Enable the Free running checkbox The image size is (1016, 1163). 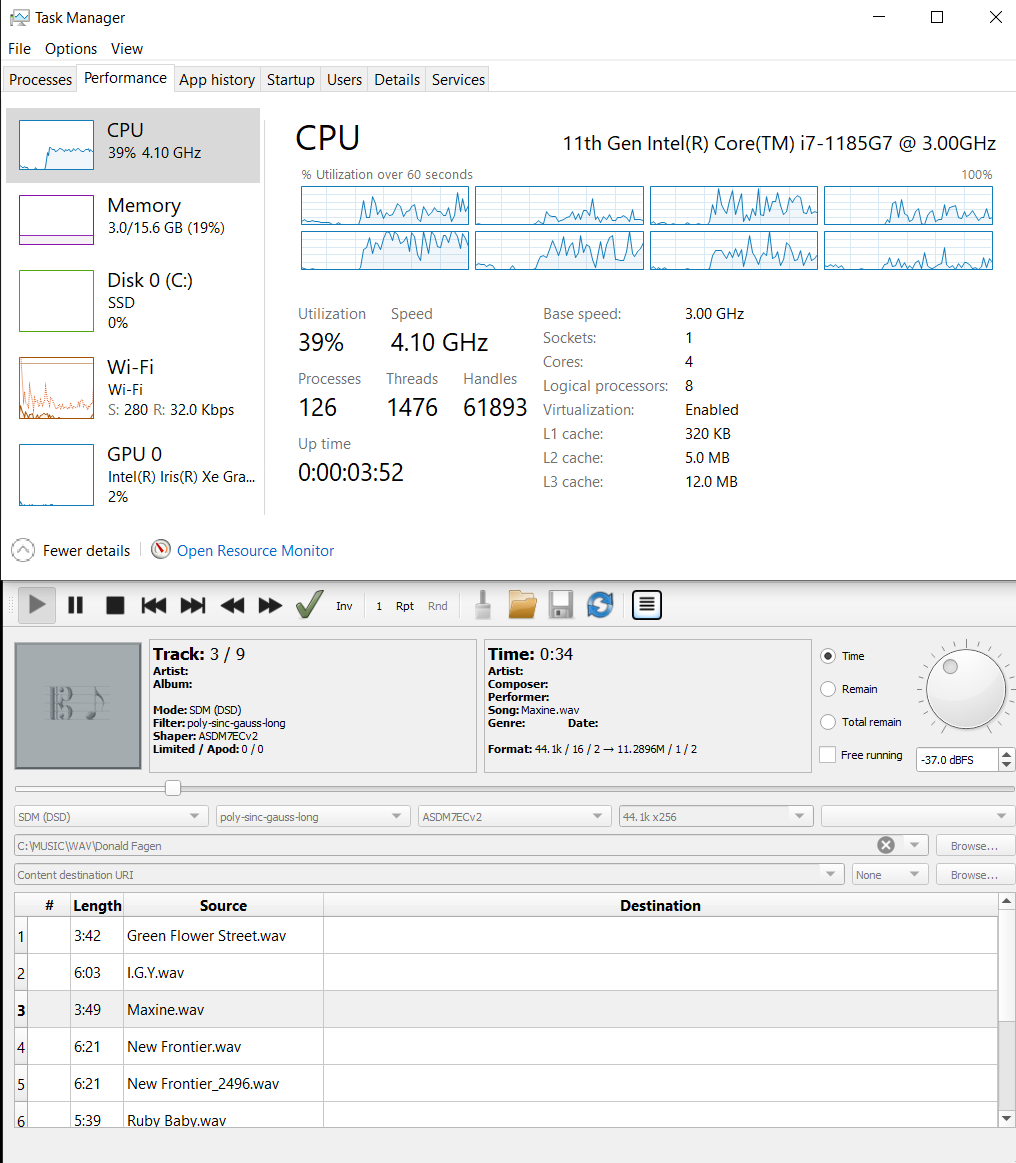coord(828,754)
